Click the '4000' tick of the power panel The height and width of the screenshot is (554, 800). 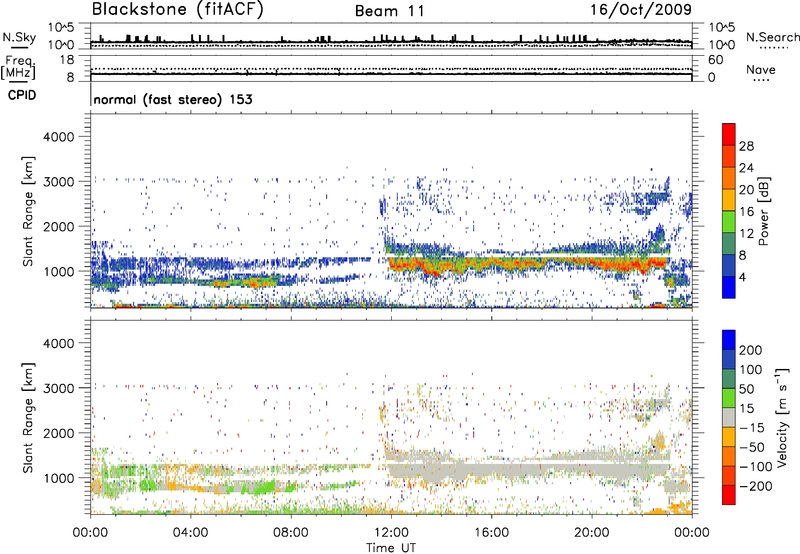[58, 137]
